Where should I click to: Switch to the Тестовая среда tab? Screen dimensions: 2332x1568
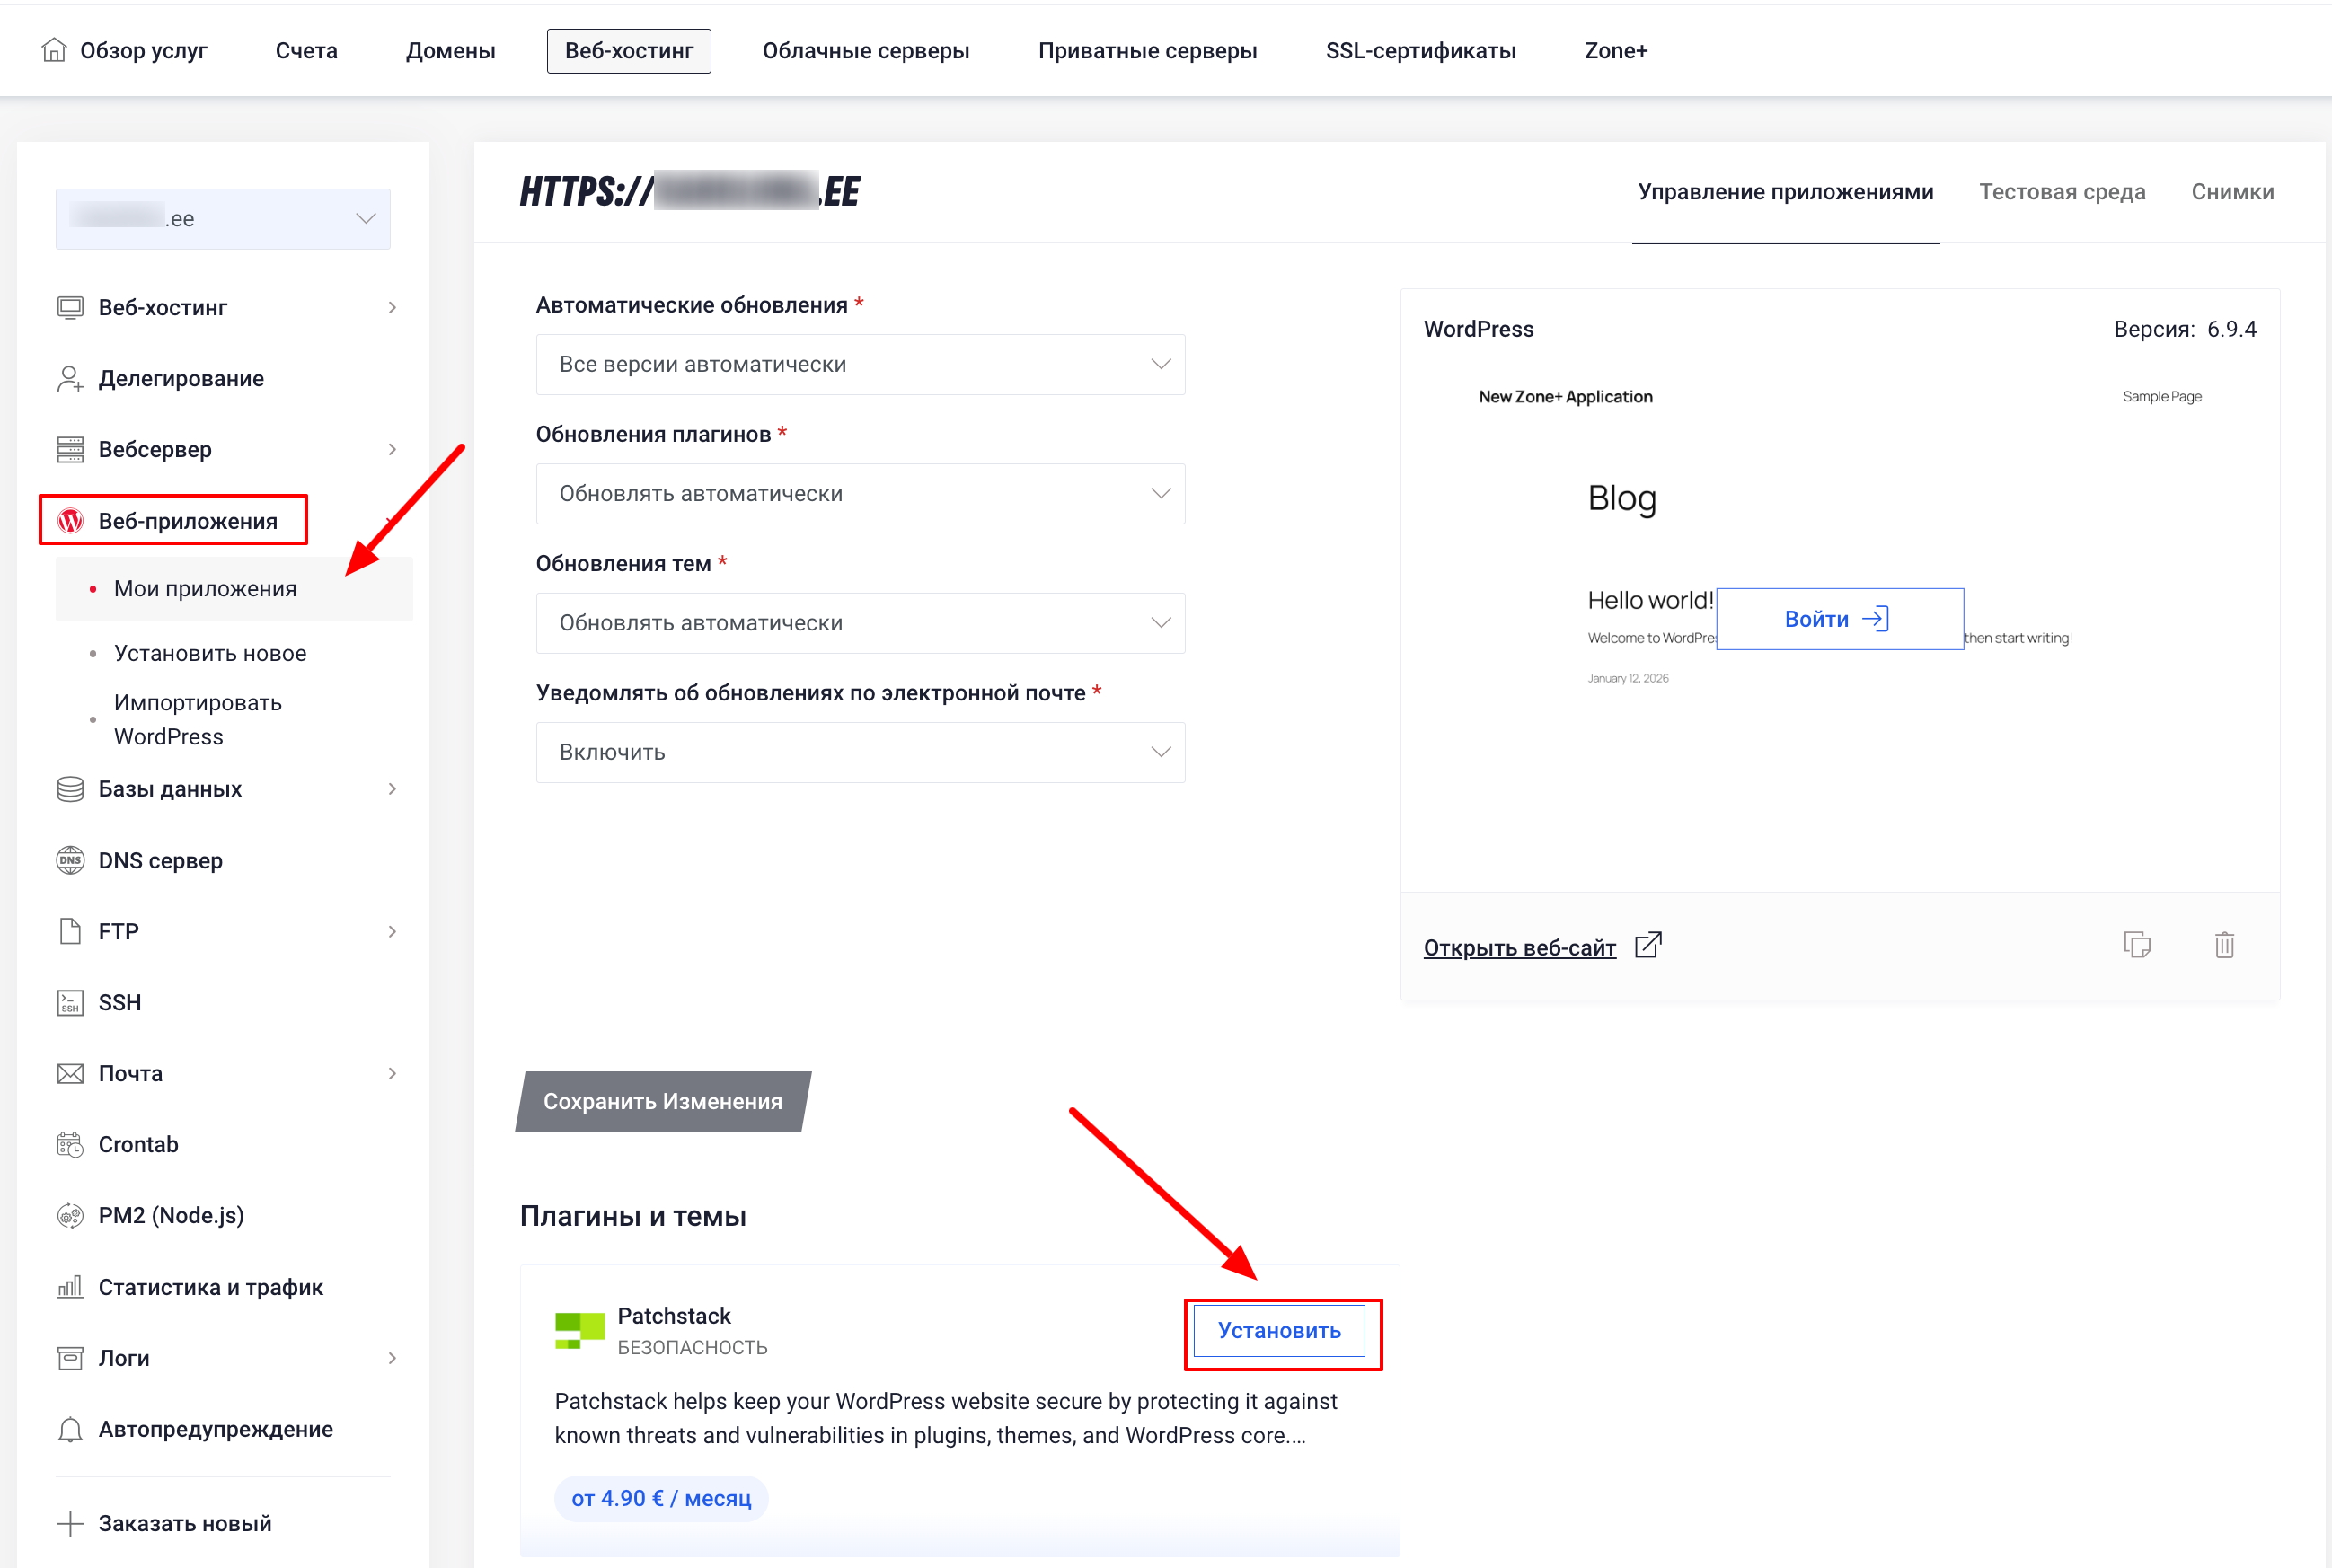point(2062,192)
